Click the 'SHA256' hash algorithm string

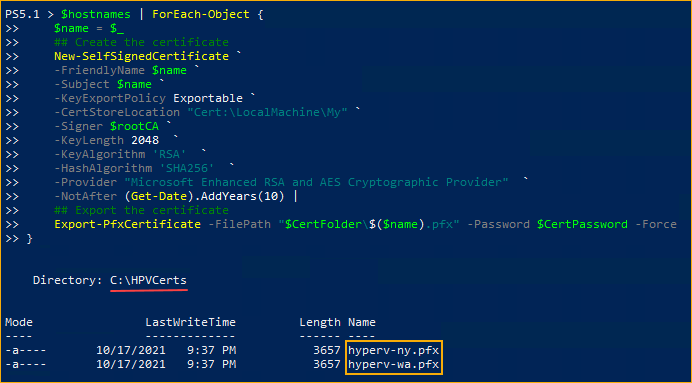183,169
